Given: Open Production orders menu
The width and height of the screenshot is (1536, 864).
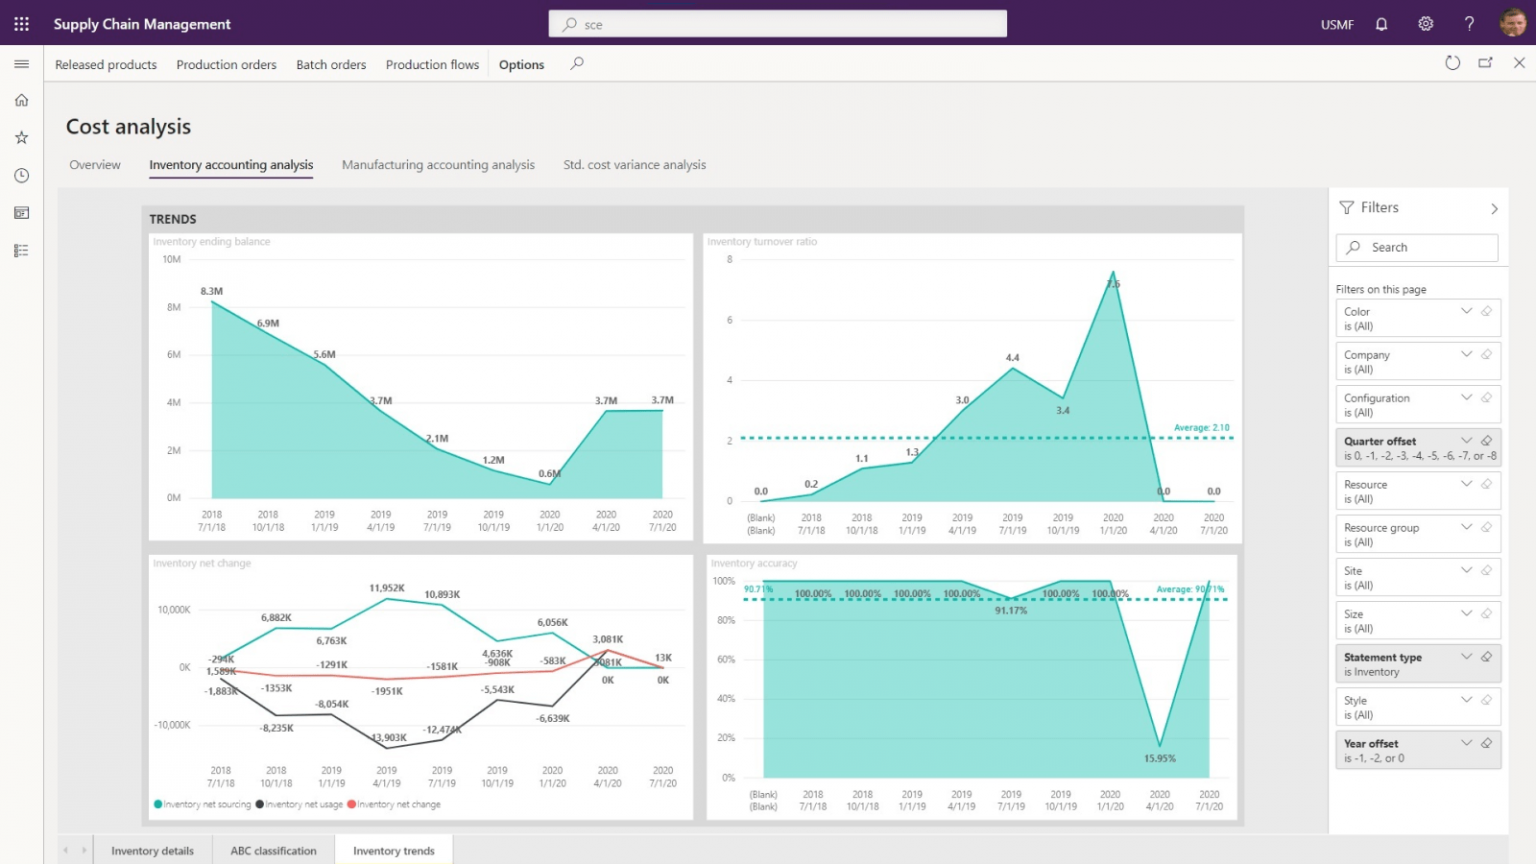Looking at the screenshot, I should point(226,65).
